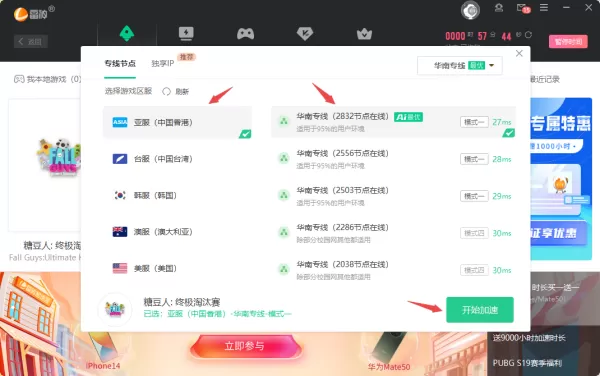This screenshot has height=376, width=600.
Task: Open 模式一 mode selector on the 29ms node
Action: (474, 196)
